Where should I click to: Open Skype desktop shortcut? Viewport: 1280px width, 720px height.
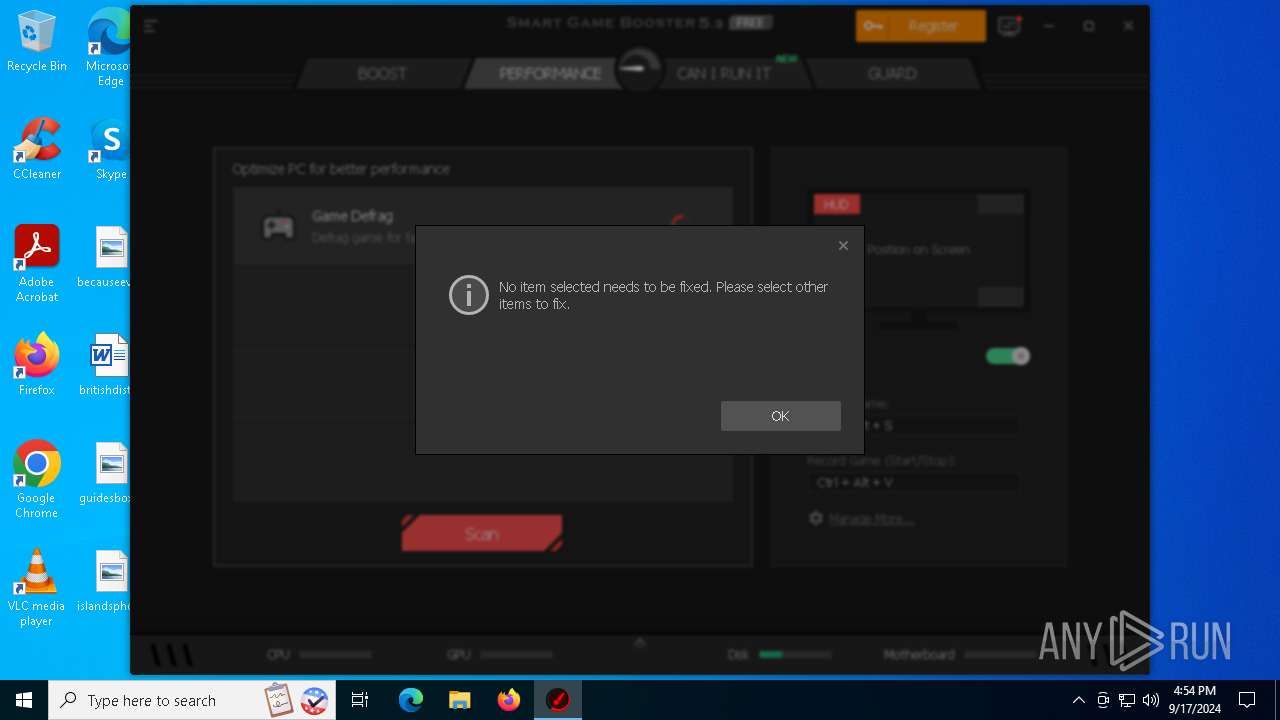click(110, 150)
